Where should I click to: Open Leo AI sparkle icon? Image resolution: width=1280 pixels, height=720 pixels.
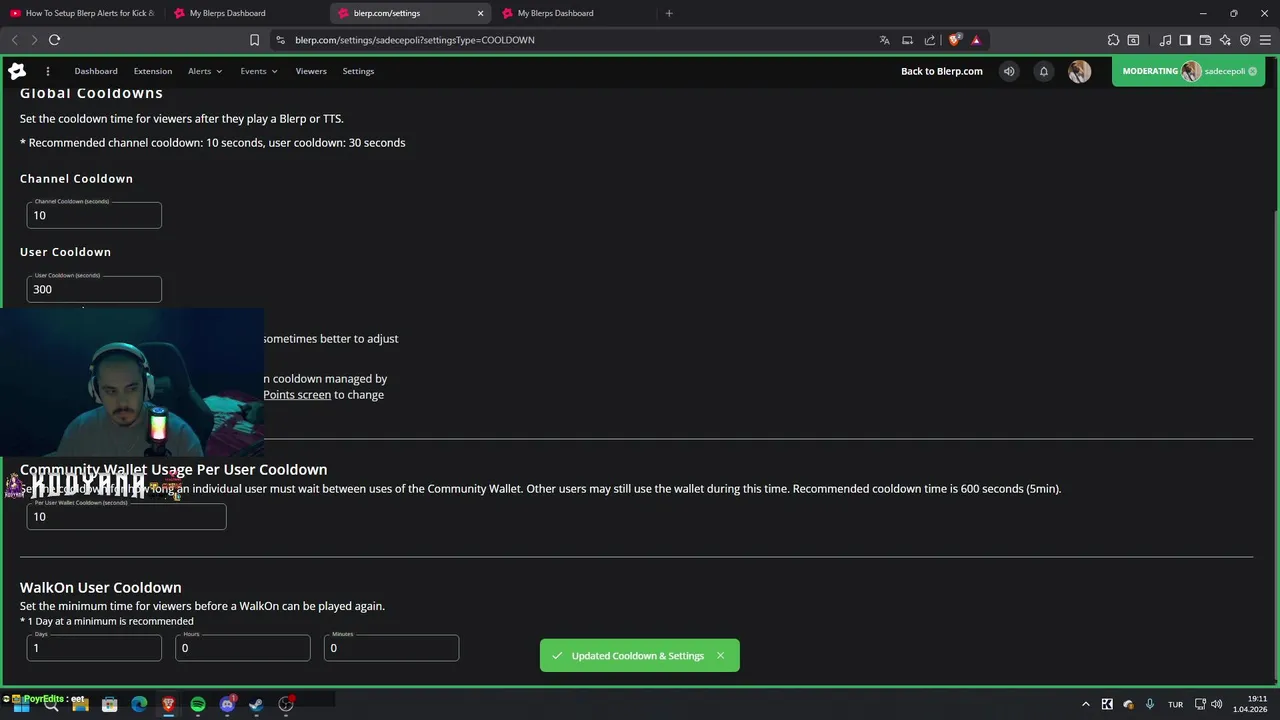(x=1225, y=40)
